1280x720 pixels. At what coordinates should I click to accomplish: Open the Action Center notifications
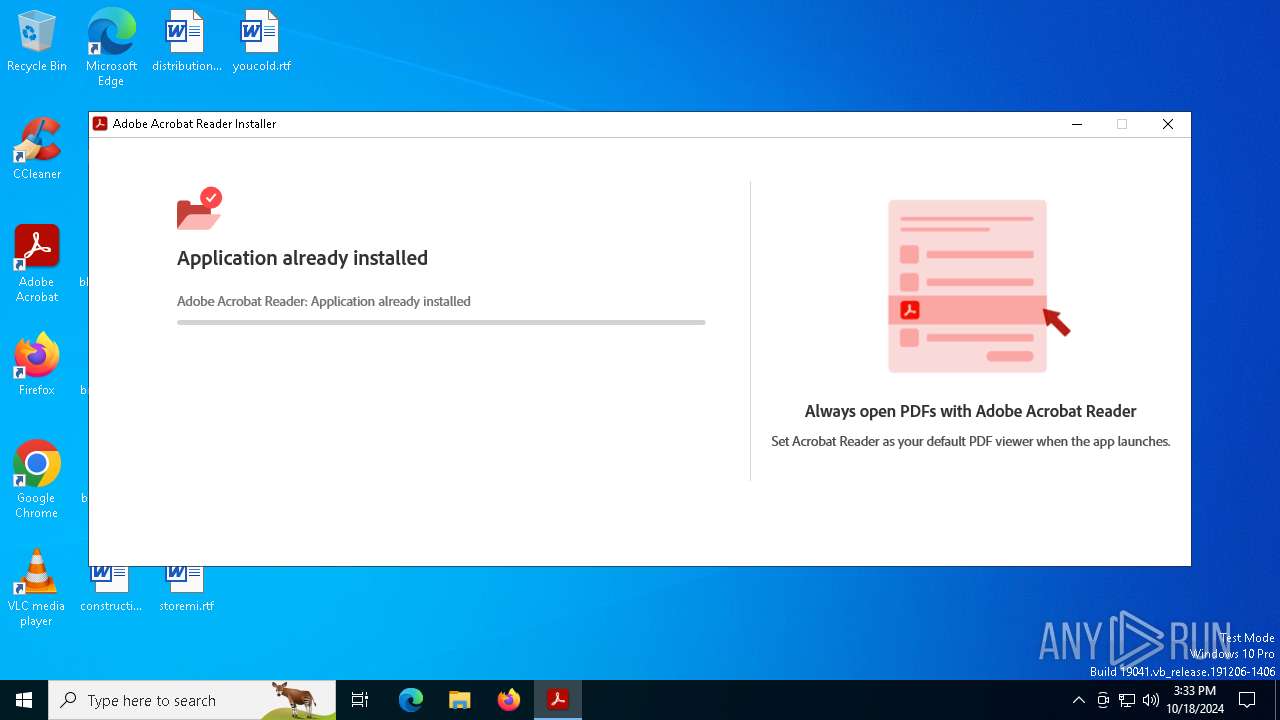1247,700
